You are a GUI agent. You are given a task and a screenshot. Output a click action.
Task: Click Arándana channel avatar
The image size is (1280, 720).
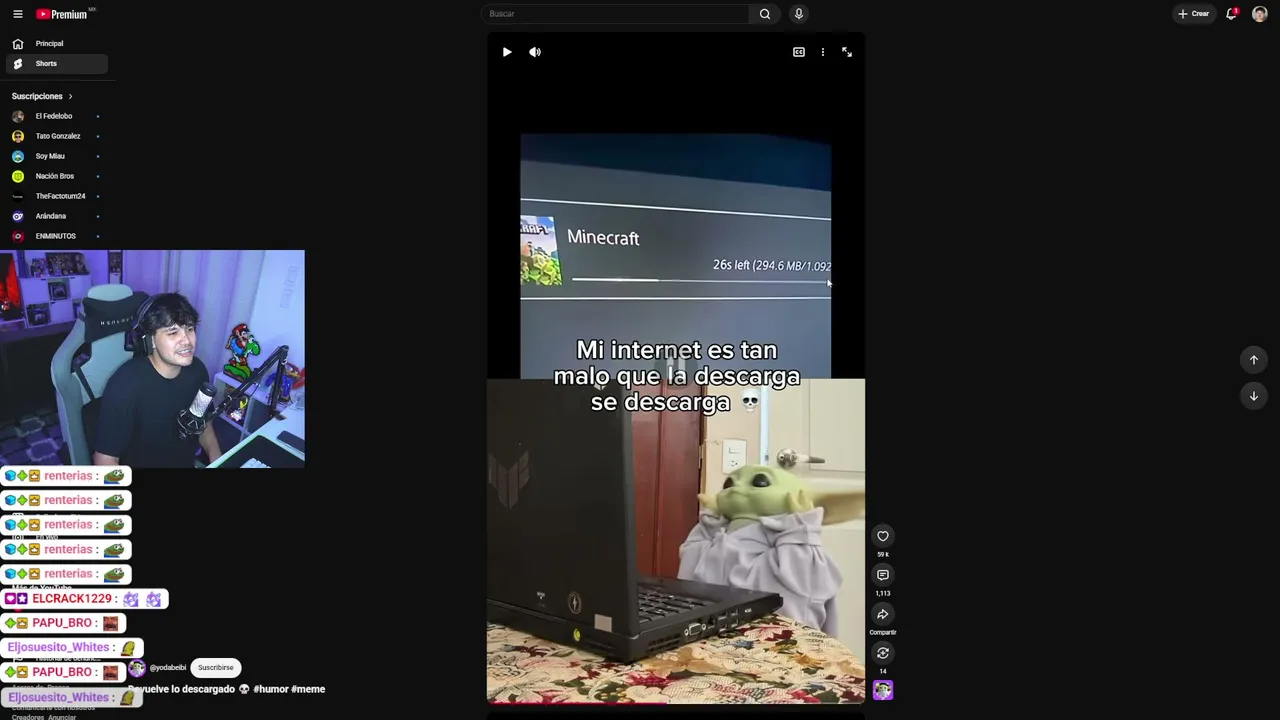[x=18, y=216]
